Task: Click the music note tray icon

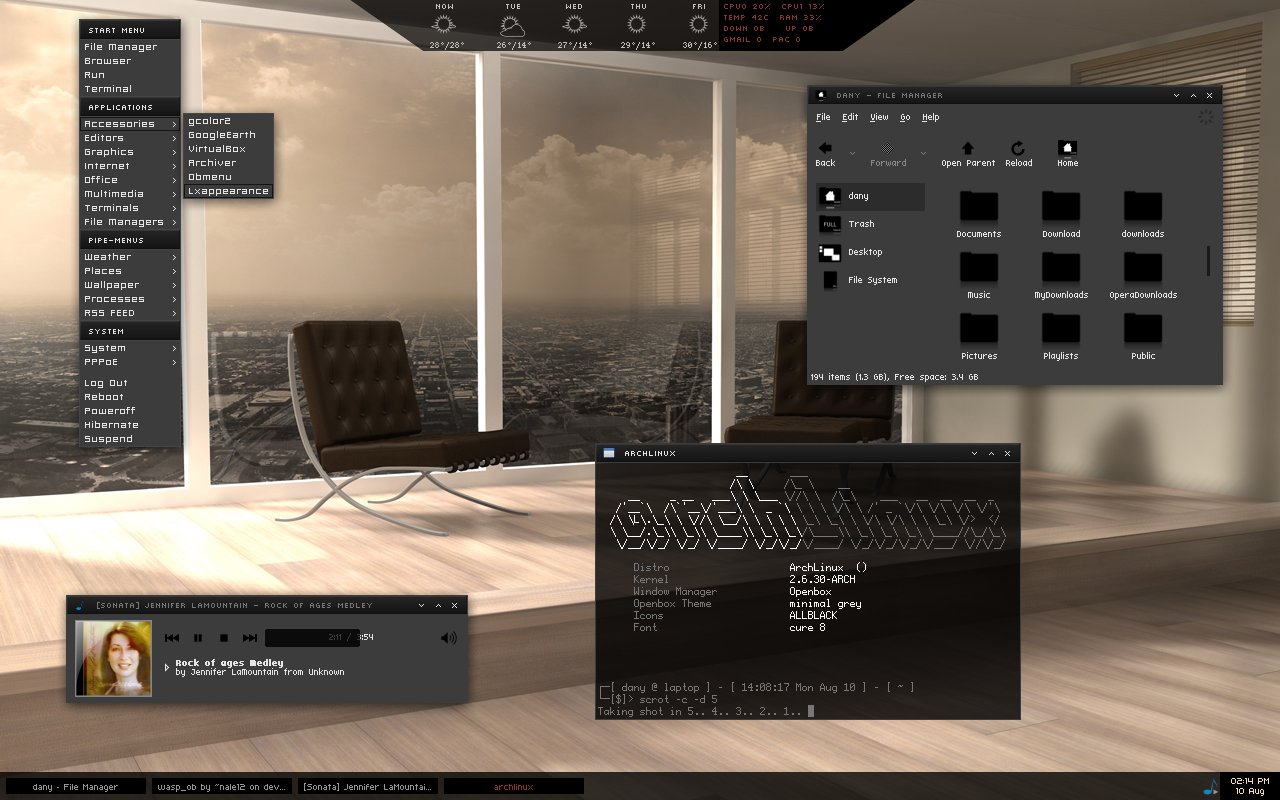Action: [1211, 786]
